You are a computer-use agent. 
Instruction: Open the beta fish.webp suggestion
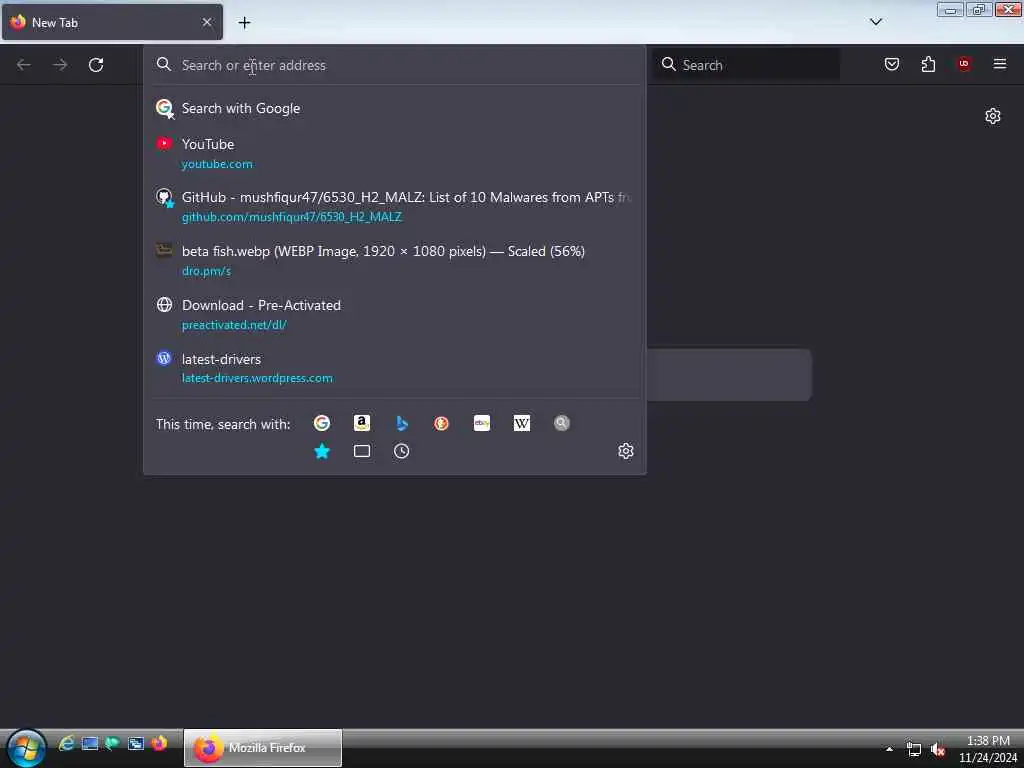tap(394, 261)
